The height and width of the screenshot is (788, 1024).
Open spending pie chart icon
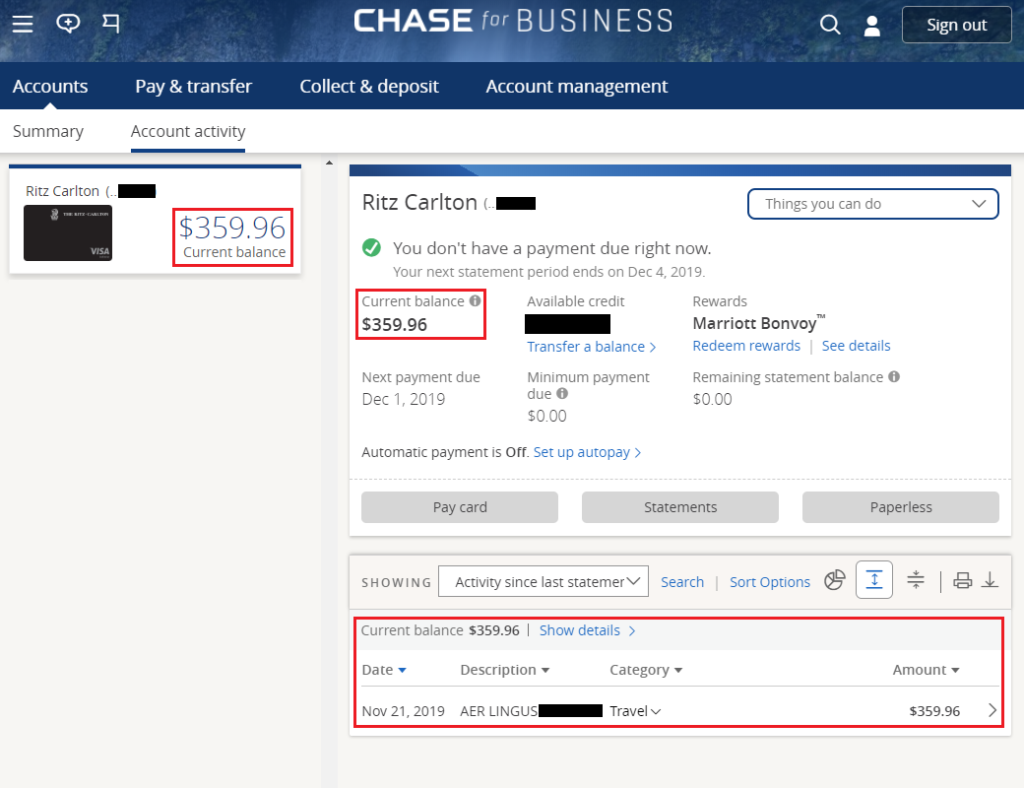tap(835, 580)
